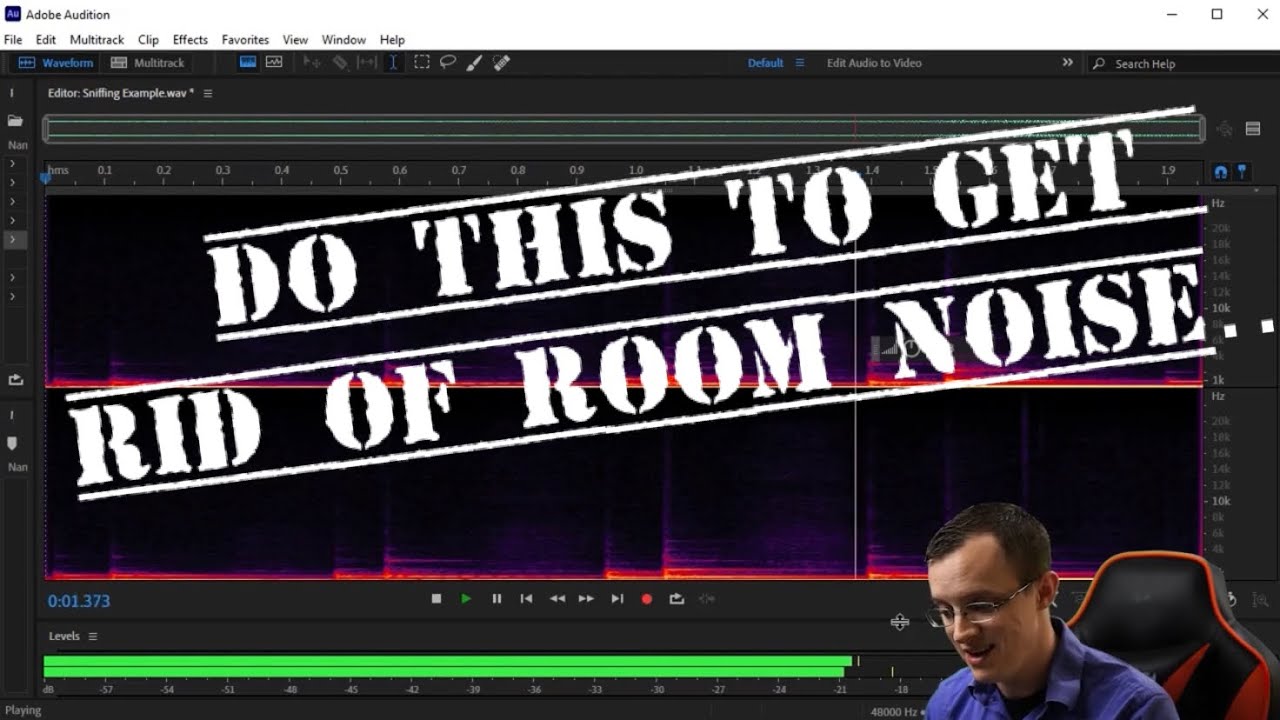Click the timeline ruler at 0.5
Screen dimensions: 1280x720
[x=341, y=171]
